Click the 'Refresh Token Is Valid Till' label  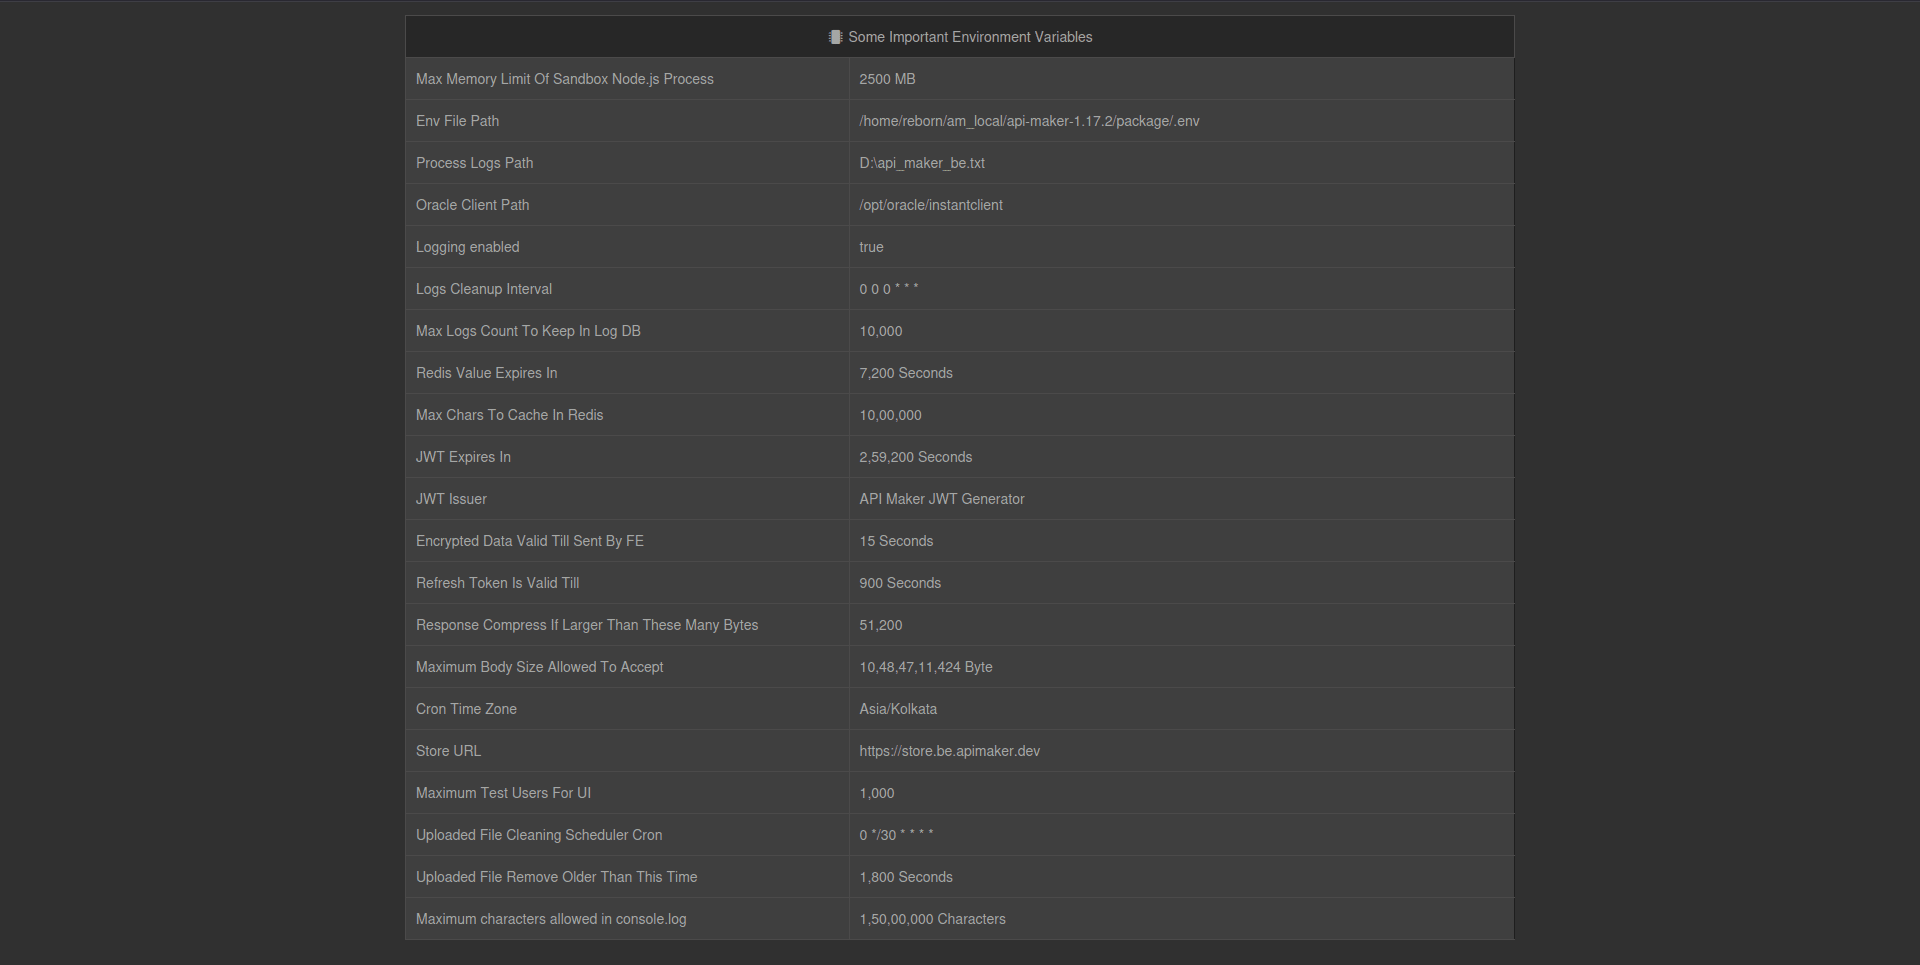tap(497, 583)
